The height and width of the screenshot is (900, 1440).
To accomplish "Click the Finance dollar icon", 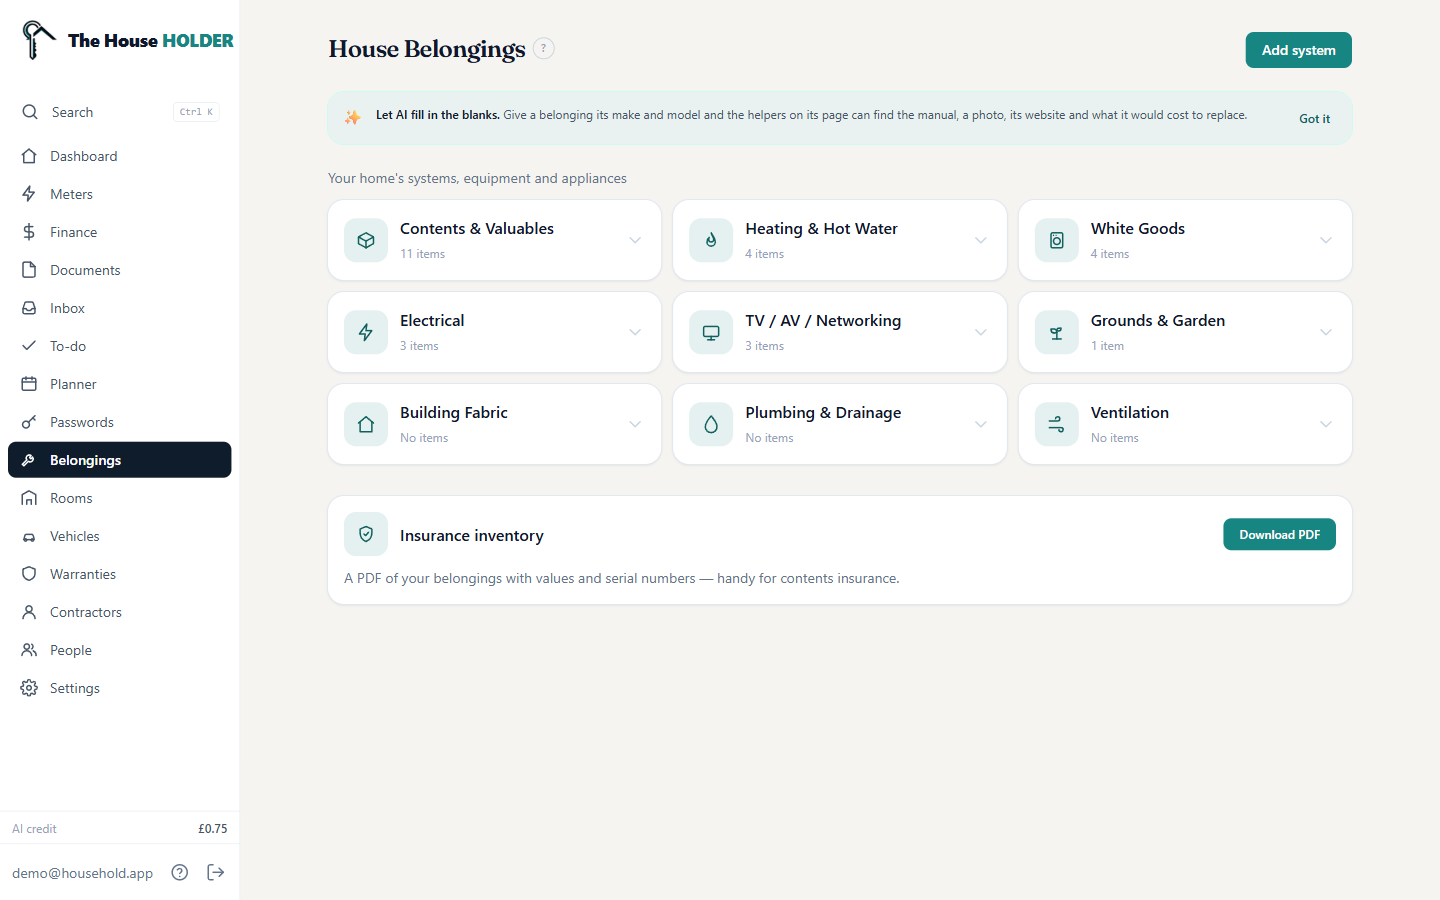I will pyautogui.click(x=29, y=232).
